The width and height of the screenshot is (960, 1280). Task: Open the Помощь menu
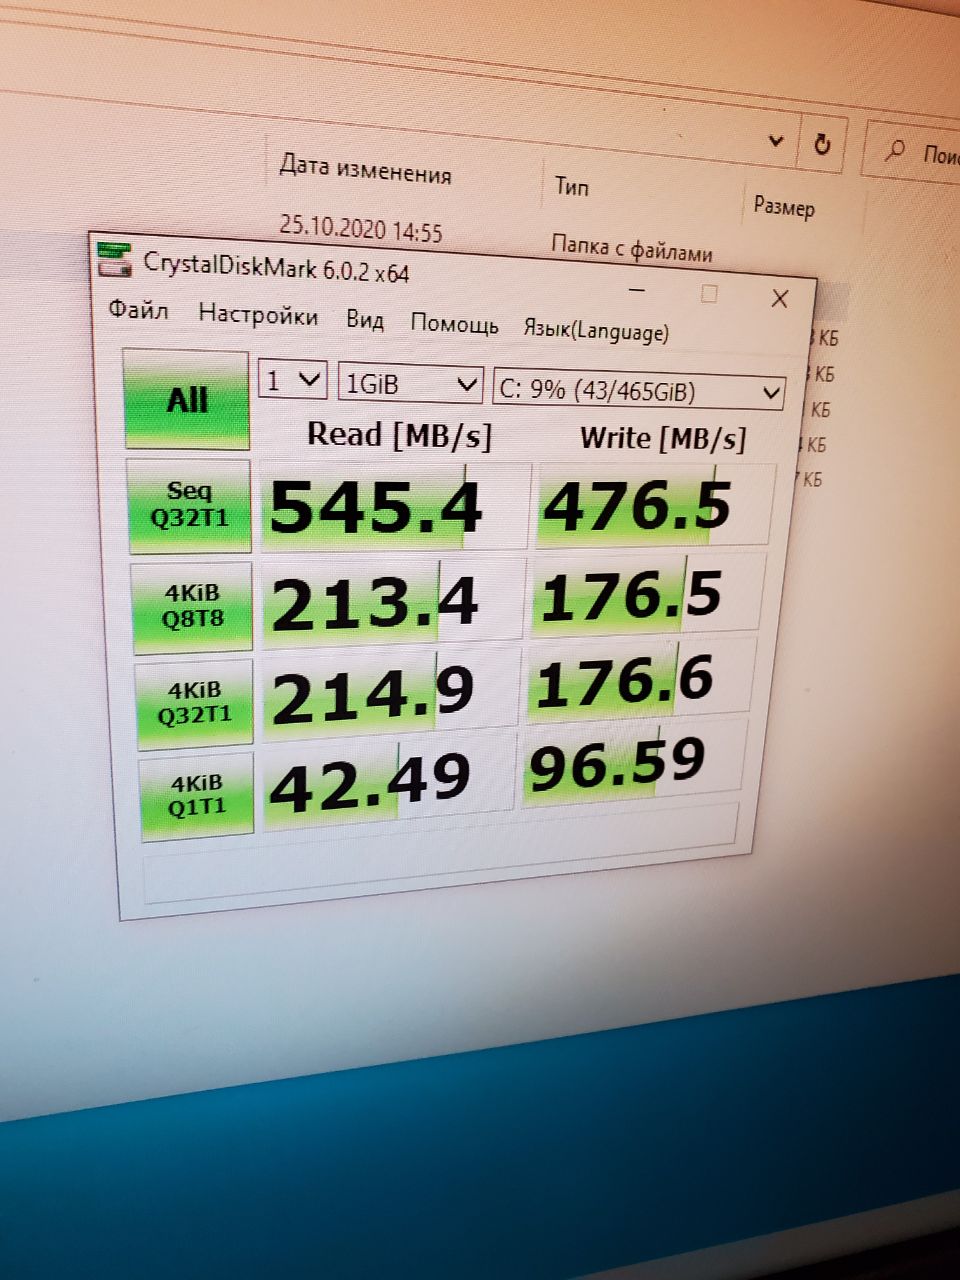click(x=454, y=324)
